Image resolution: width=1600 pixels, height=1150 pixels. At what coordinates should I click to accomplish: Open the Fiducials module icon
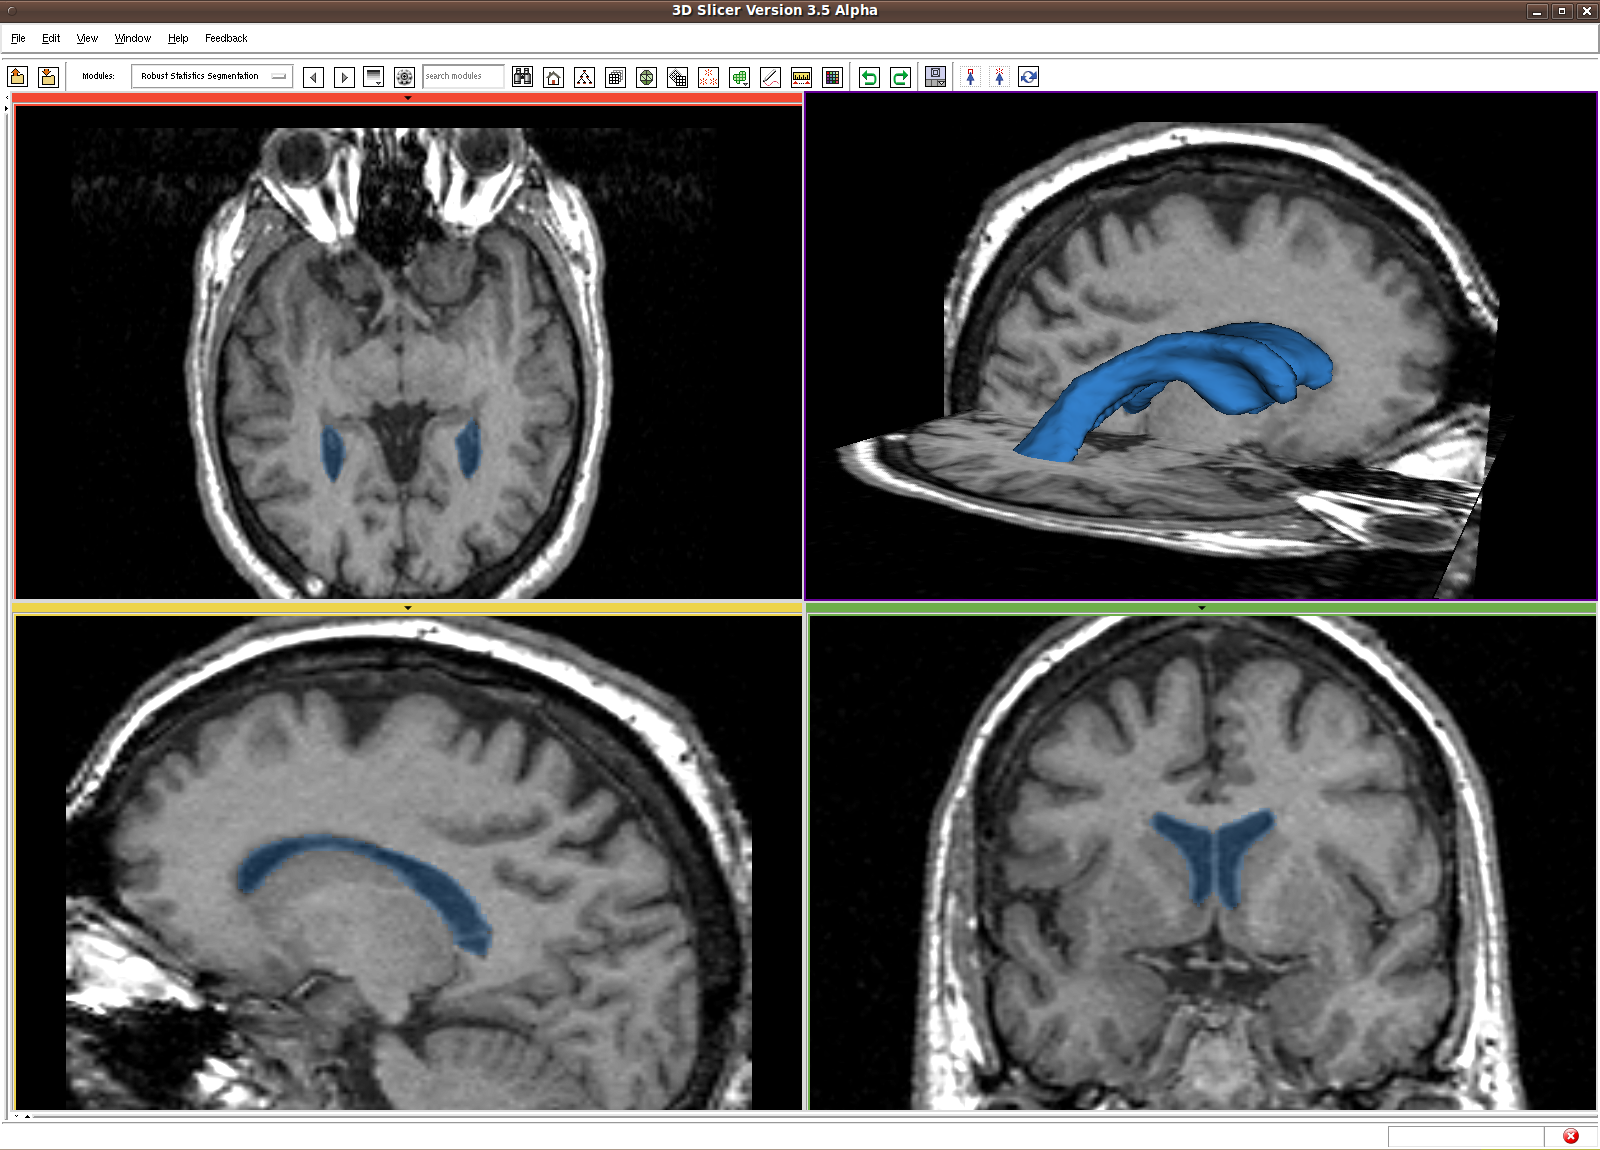point(708,77)
